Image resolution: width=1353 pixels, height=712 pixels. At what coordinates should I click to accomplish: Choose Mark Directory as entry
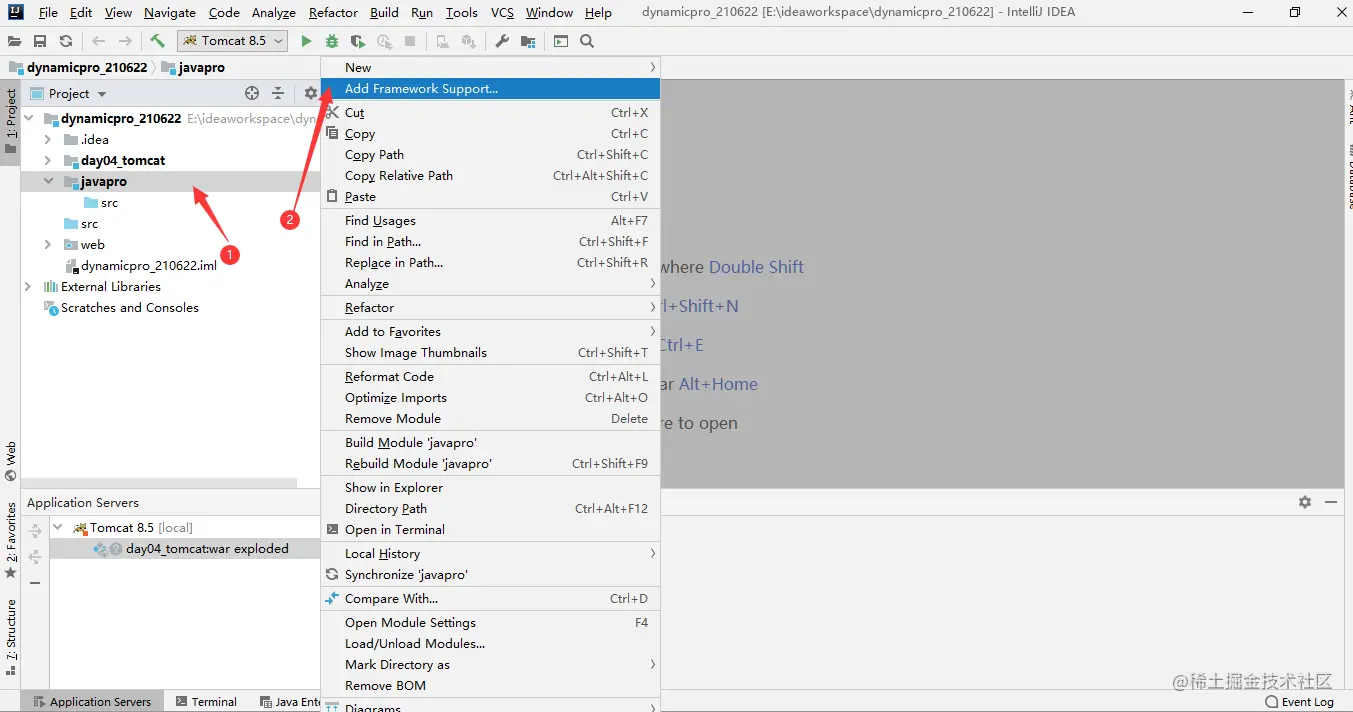click(490, 664)
